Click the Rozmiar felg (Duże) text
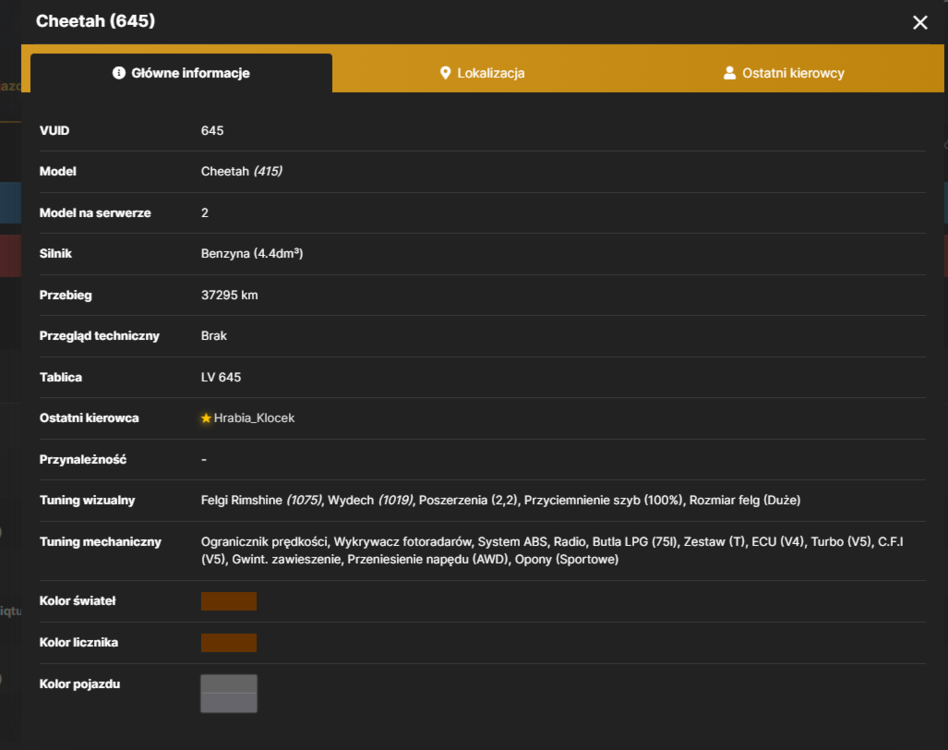 coord(745,500)
